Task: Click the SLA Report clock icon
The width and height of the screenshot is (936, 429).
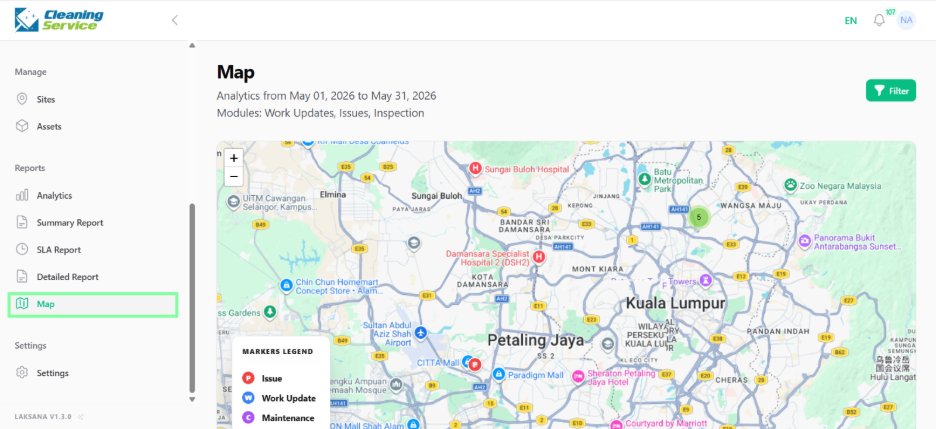Action: [x=22, y=249]
